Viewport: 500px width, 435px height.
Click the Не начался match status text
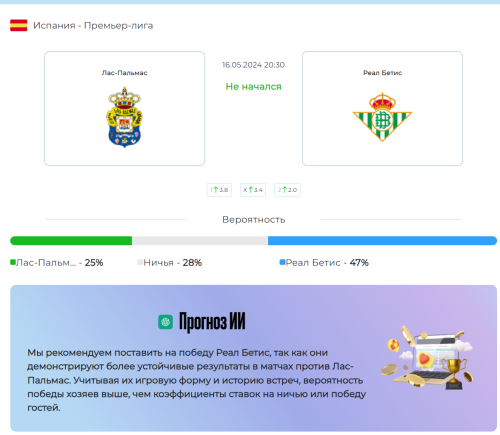tap(253, 87)
